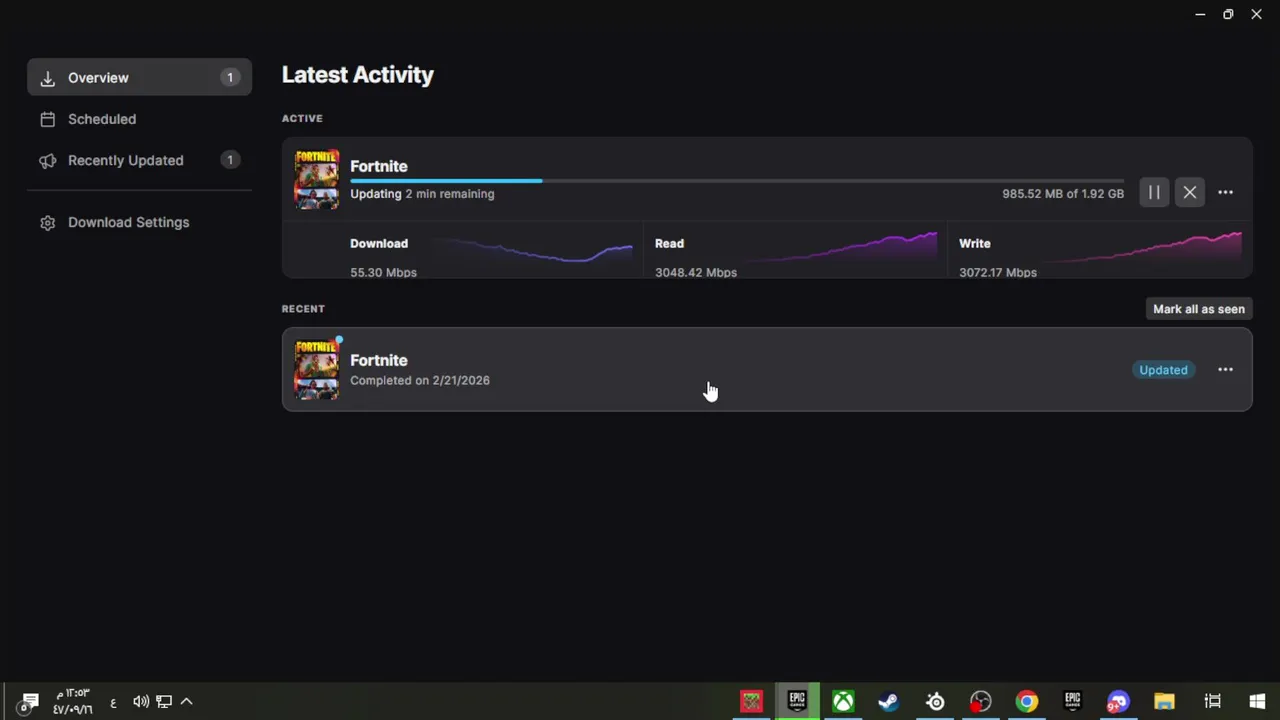Pause the active Fortnite update
Screen dimensions: 1280x720
coord(1154,193)
